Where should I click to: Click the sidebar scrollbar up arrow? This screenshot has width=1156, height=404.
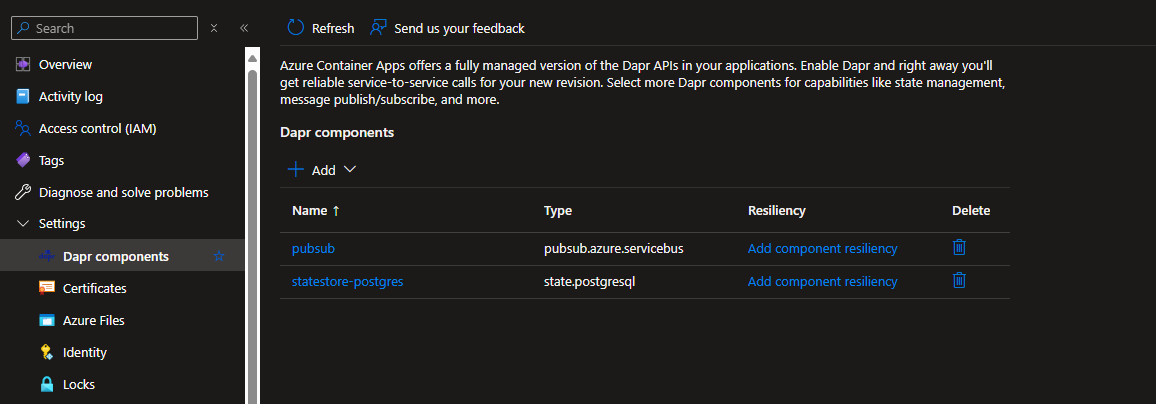click(252, 58)
